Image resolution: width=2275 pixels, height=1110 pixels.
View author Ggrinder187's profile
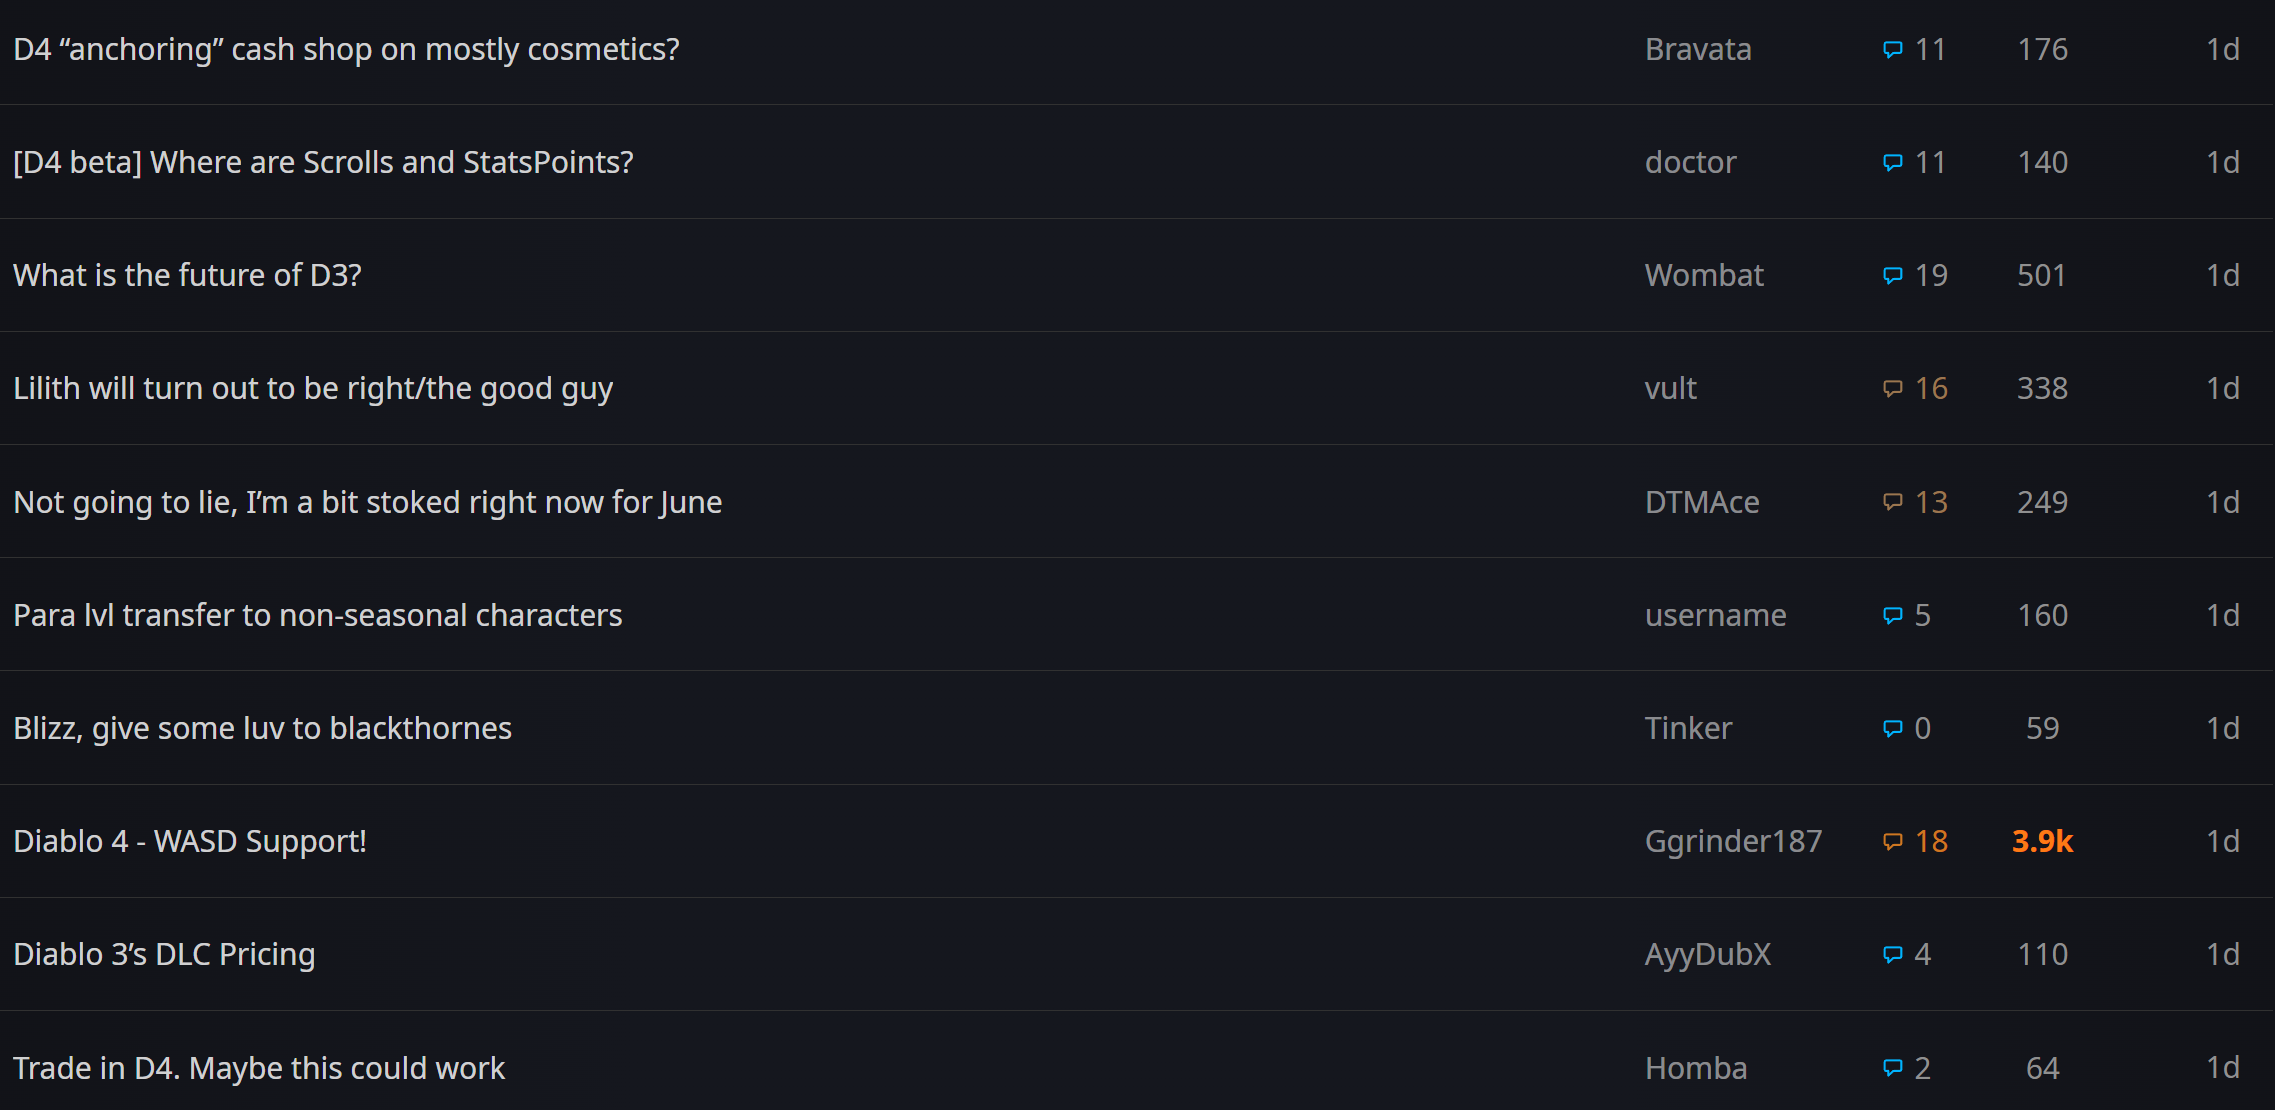[1733, 841]
